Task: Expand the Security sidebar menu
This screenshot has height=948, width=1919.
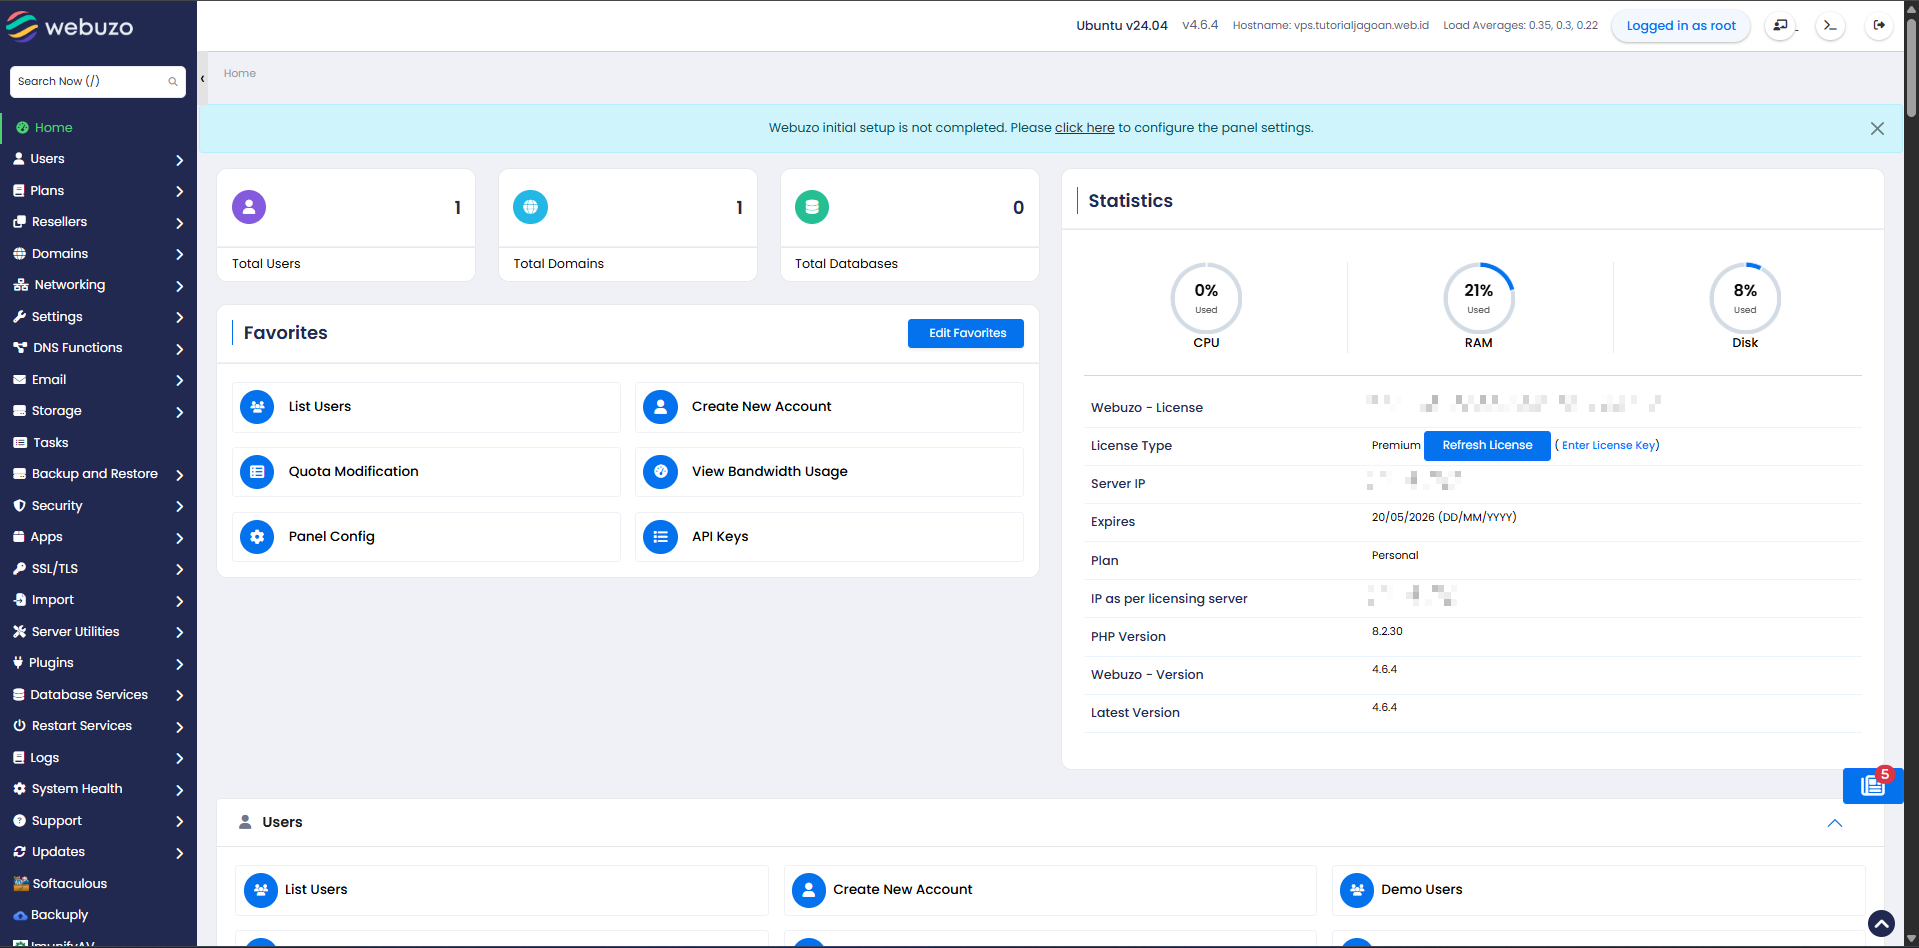Action: (98, 506)
